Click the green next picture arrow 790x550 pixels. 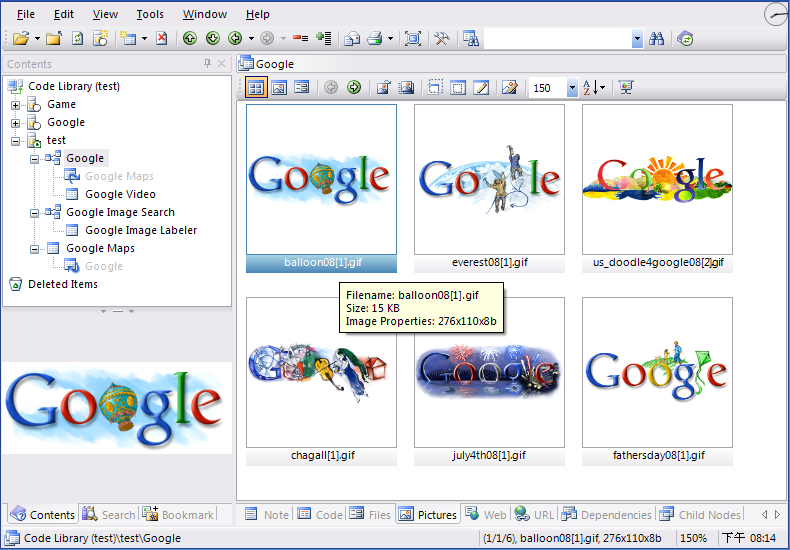point(354,88)
